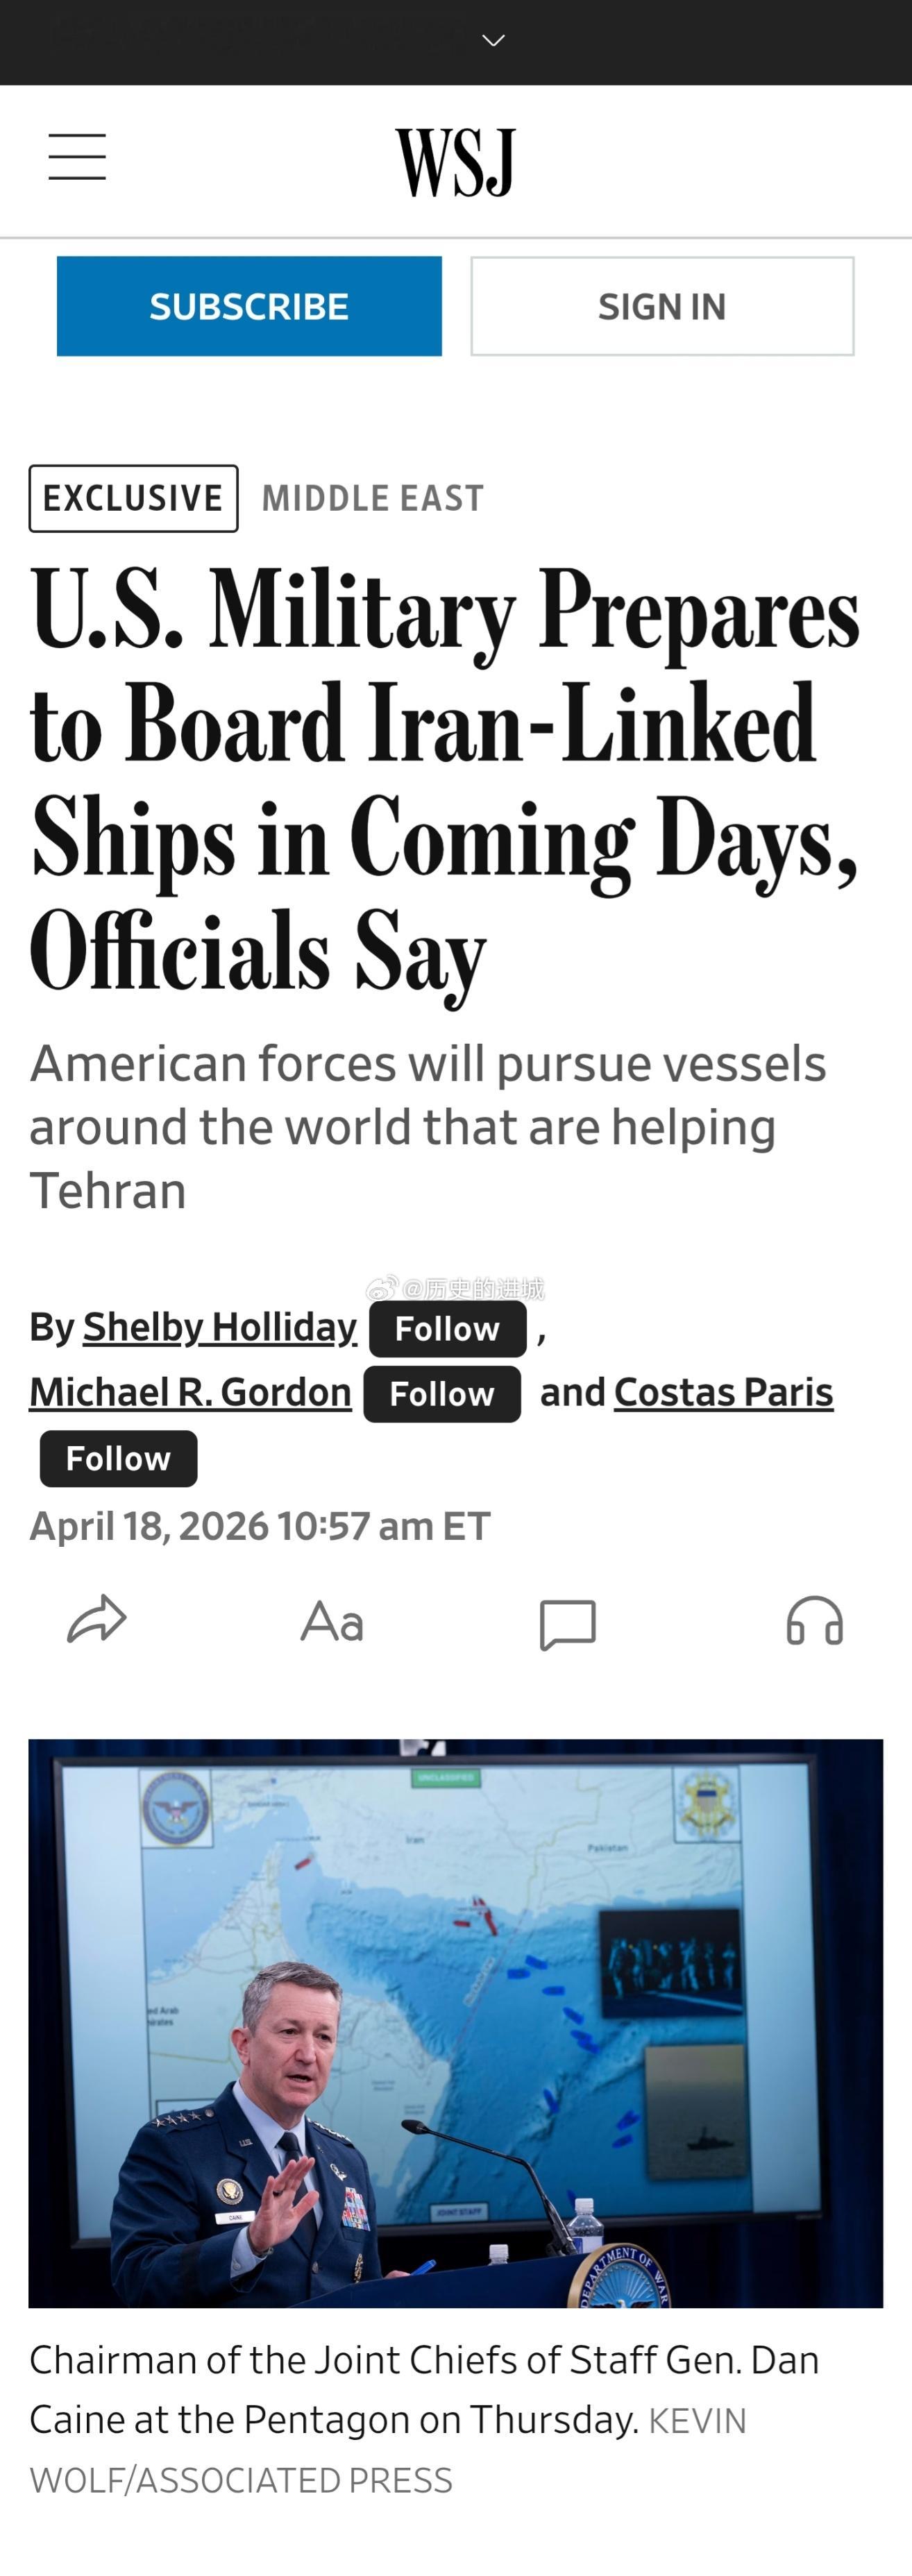Open the hamburger navigation menu
This screenshot has height=2576, width=912.
coord(77,157)
